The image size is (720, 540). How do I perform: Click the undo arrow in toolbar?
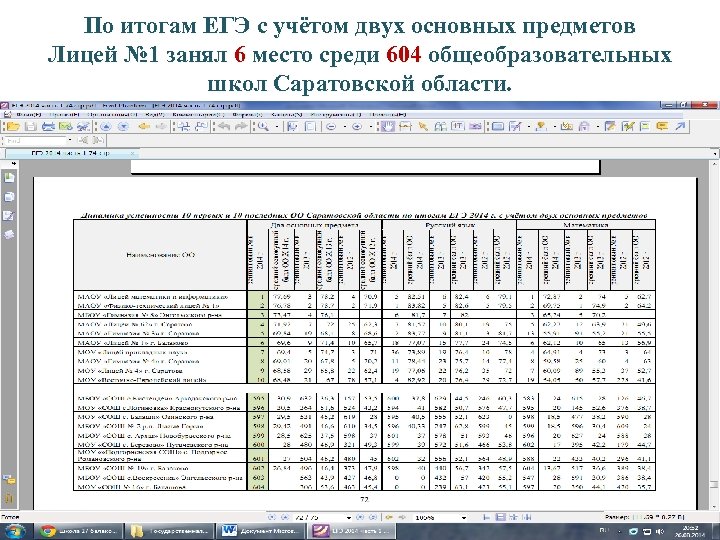point(224,126)
